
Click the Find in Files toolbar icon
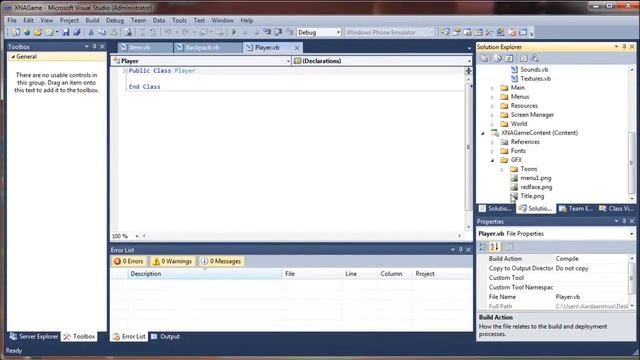click(x=128, y=32)
